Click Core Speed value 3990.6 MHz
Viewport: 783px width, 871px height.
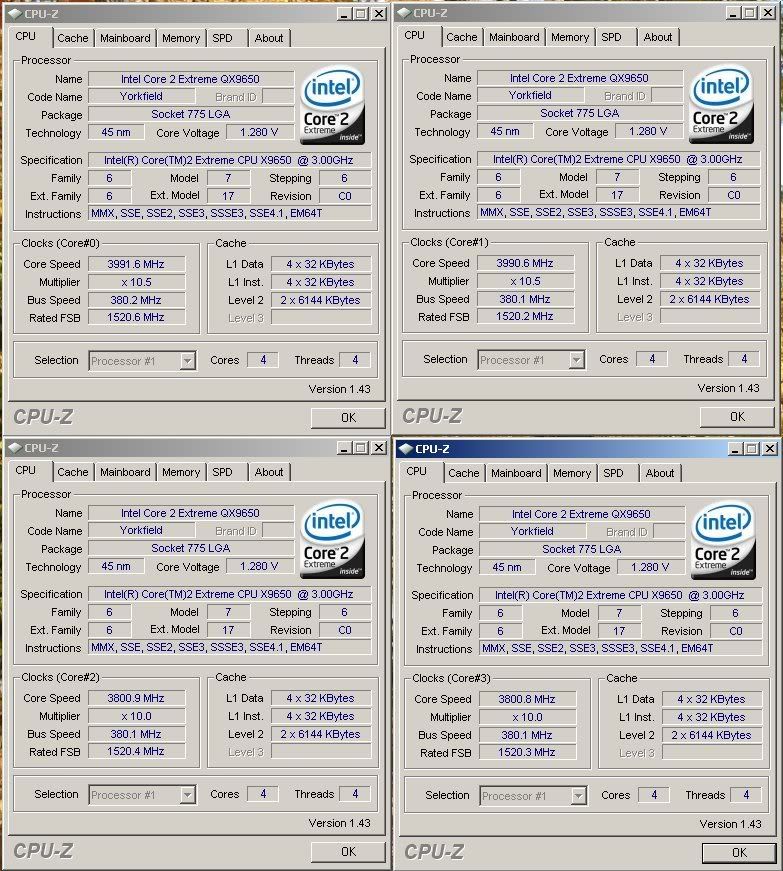click(x=525, y=263)
